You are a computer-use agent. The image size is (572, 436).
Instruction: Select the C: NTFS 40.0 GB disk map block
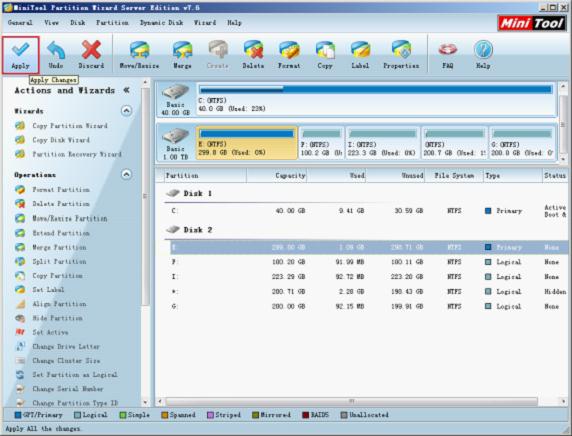point(375,99)
